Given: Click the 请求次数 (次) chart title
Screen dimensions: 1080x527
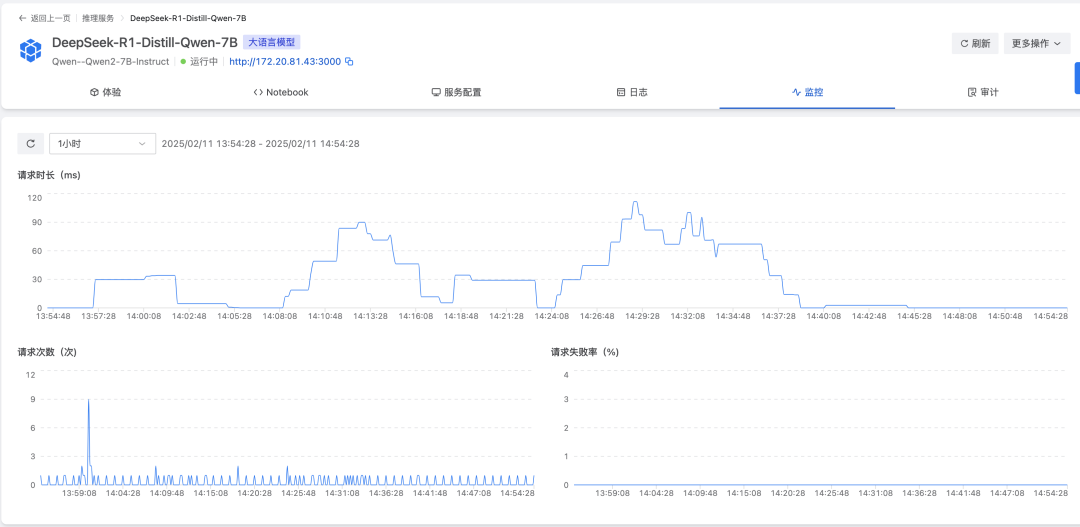Looking at the screenshot, I should click(47, 351).
